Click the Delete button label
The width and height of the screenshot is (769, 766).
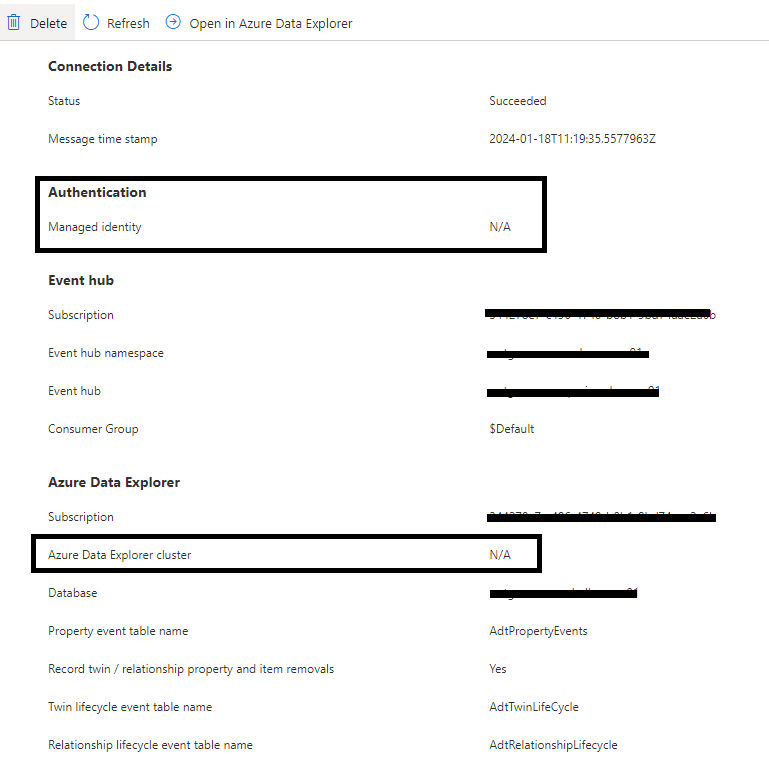[x=48, y=24]
